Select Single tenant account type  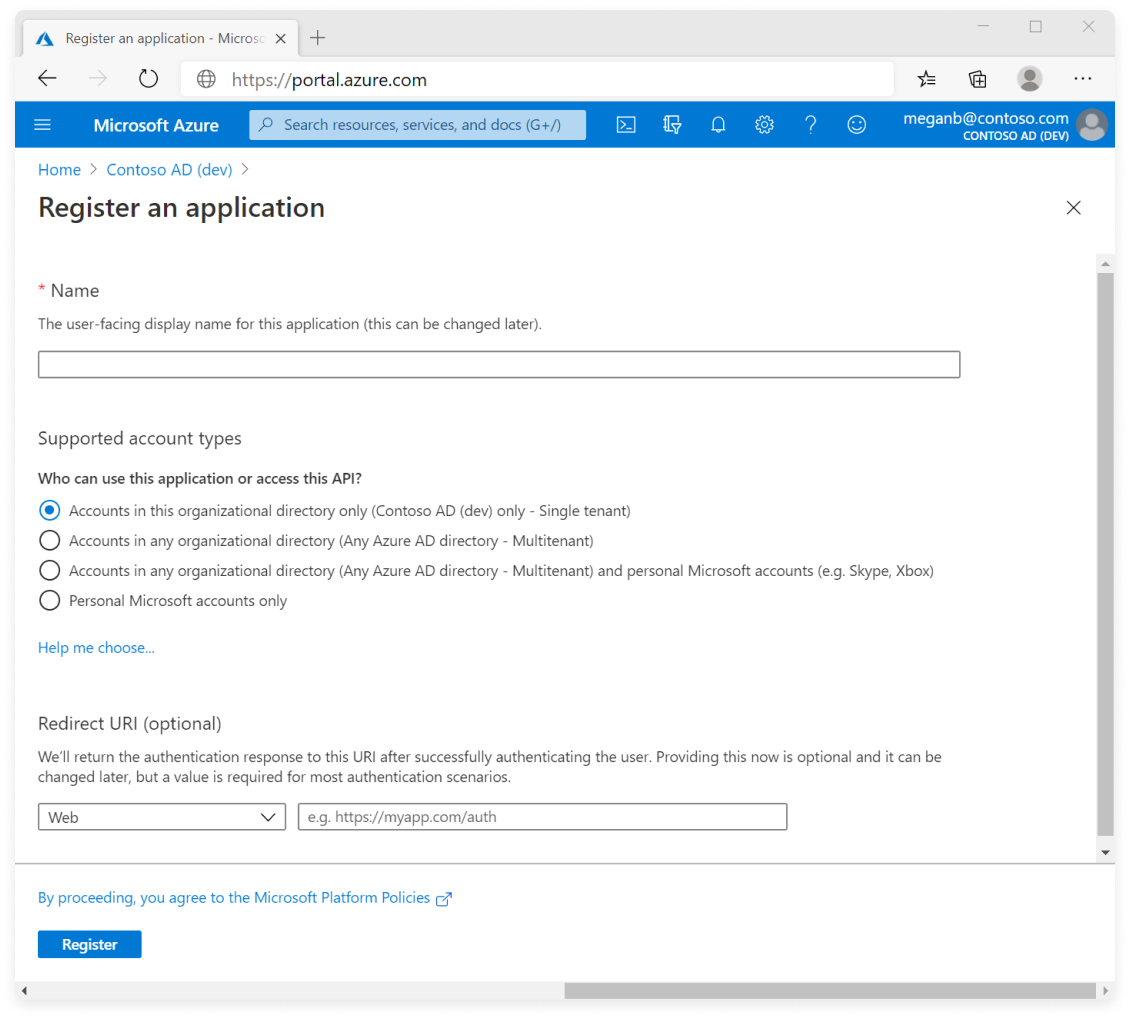[x=49, y=510]
